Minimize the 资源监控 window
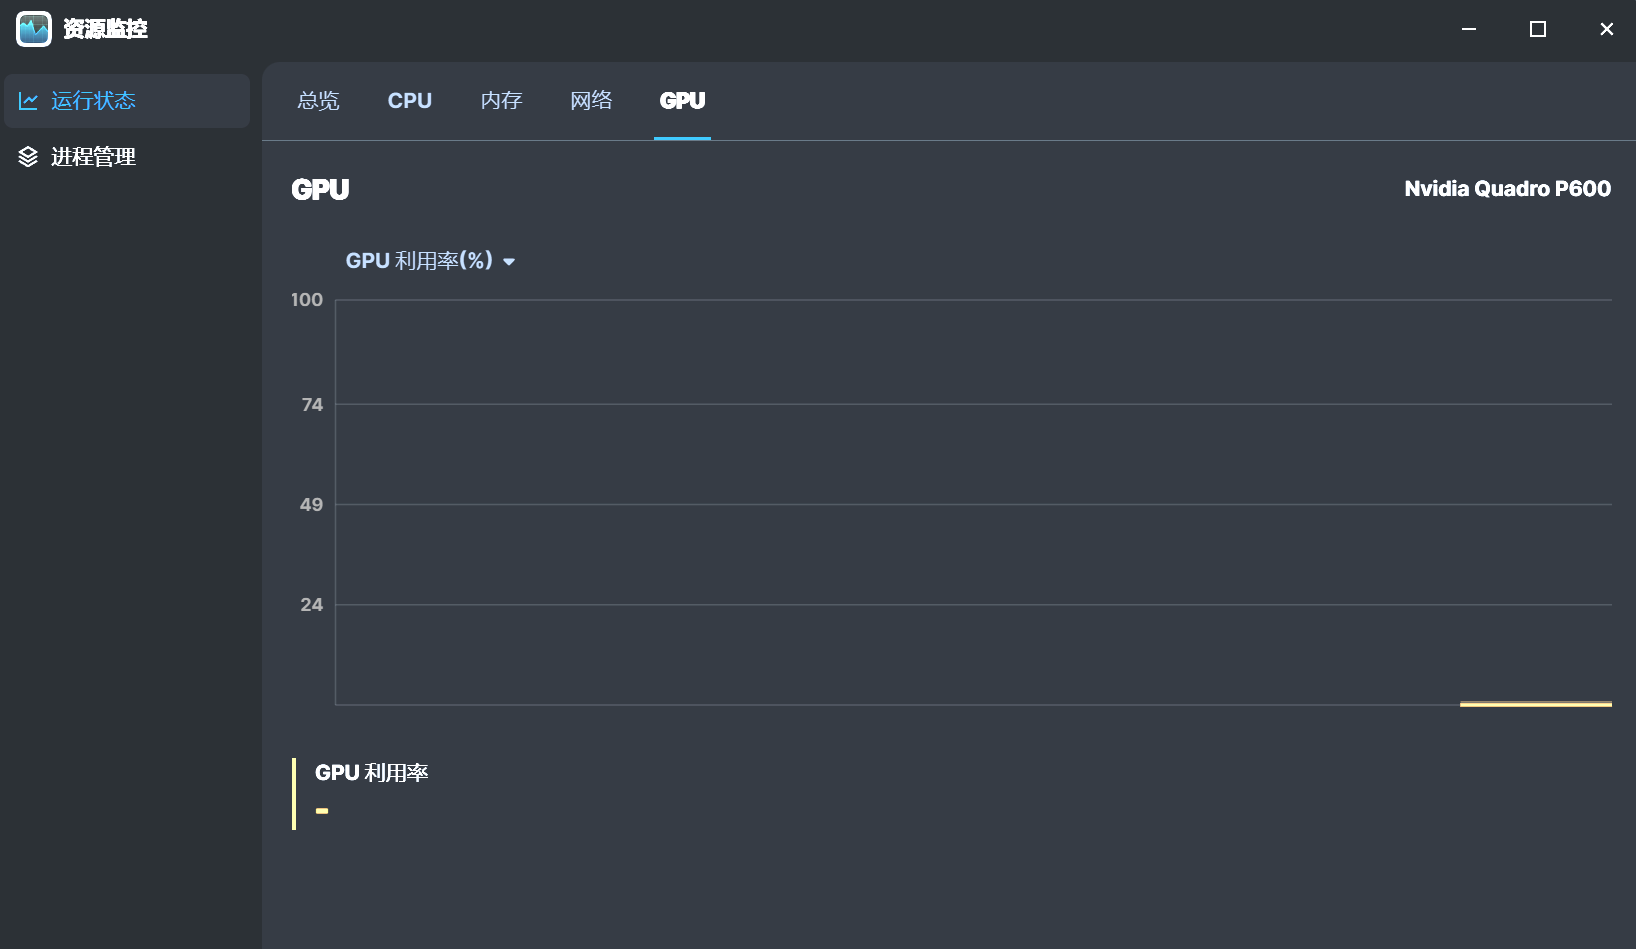 point(1469,29)
